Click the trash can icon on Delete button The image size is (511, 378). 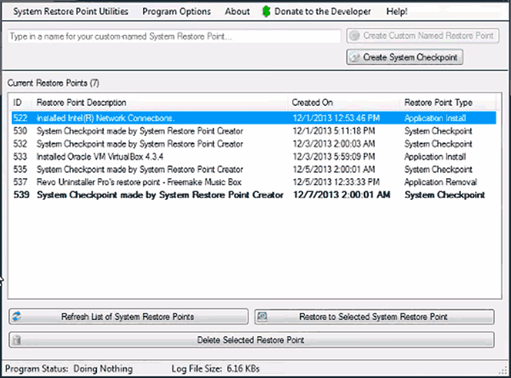coord(17,340)
